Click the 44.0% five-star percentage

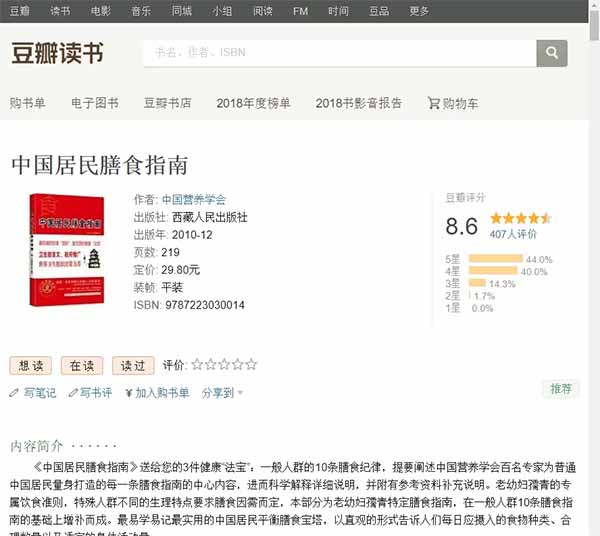tap(539, 259)
